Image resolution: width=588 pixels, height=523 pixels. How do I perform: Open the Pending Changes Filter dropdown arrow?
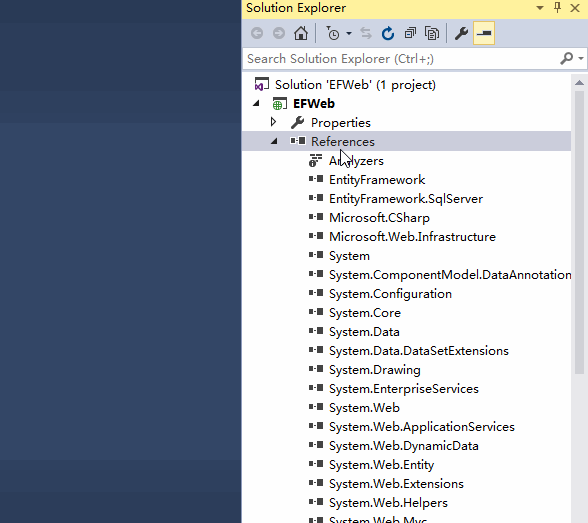[349, 33]
